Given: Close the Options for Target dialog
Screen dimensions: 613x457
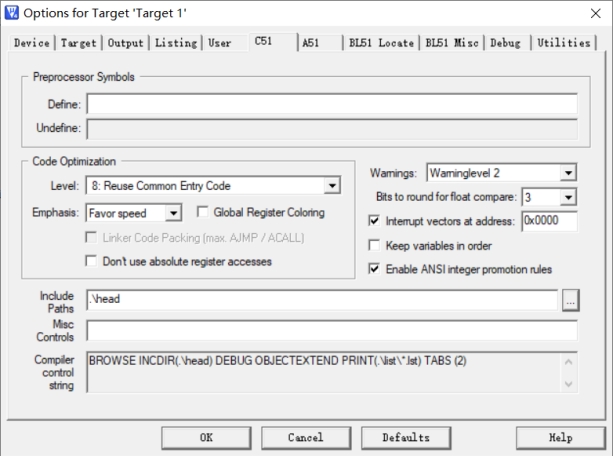Looking at the screenshot, I should pyautogui.click(x=596, y=14).
